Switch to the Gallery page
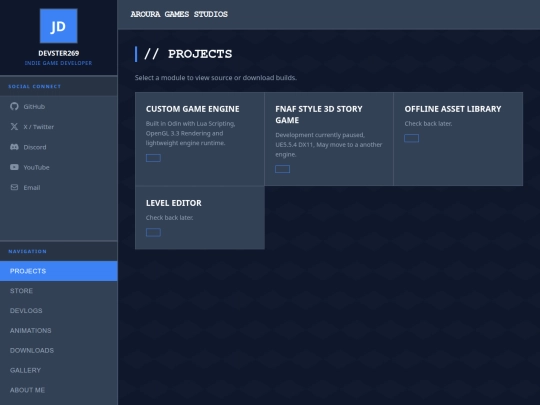540x405 pixels. [x=59, y=370]
